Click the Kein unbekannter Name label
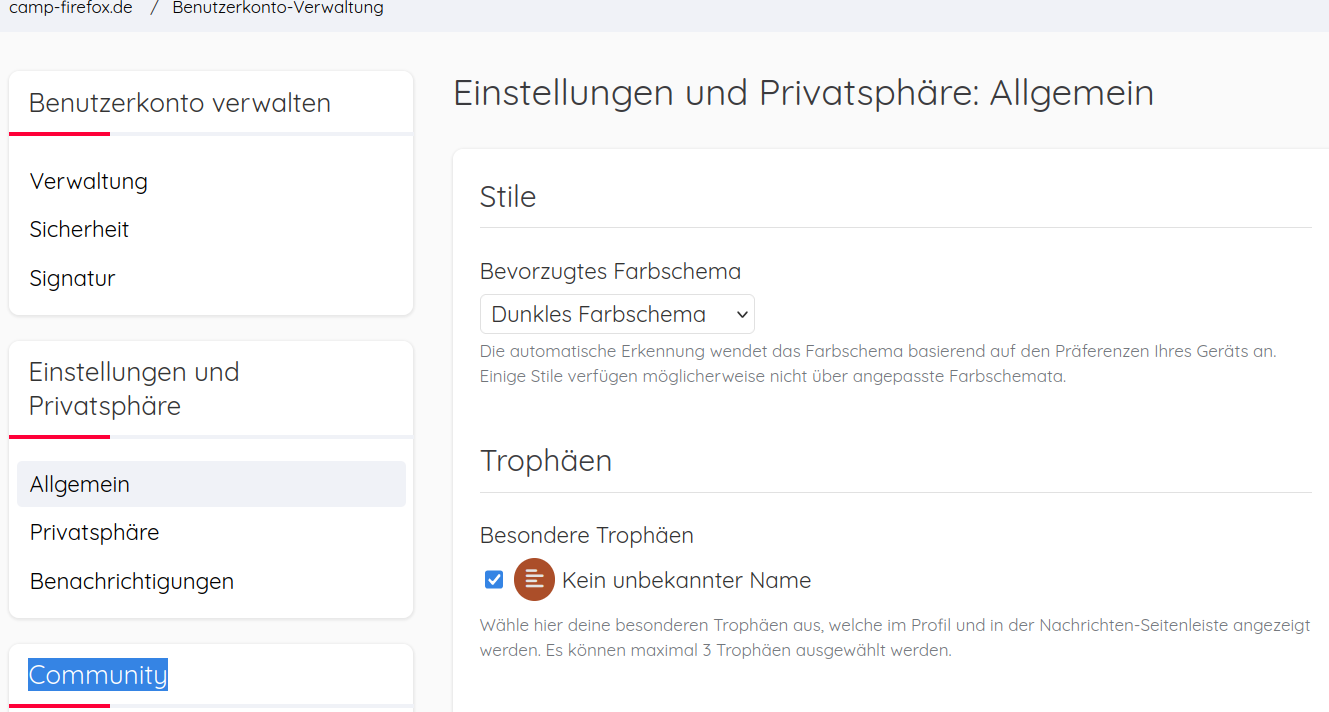Image resolution: width=1329 pixels, height=712 pixels. point(686,580)
